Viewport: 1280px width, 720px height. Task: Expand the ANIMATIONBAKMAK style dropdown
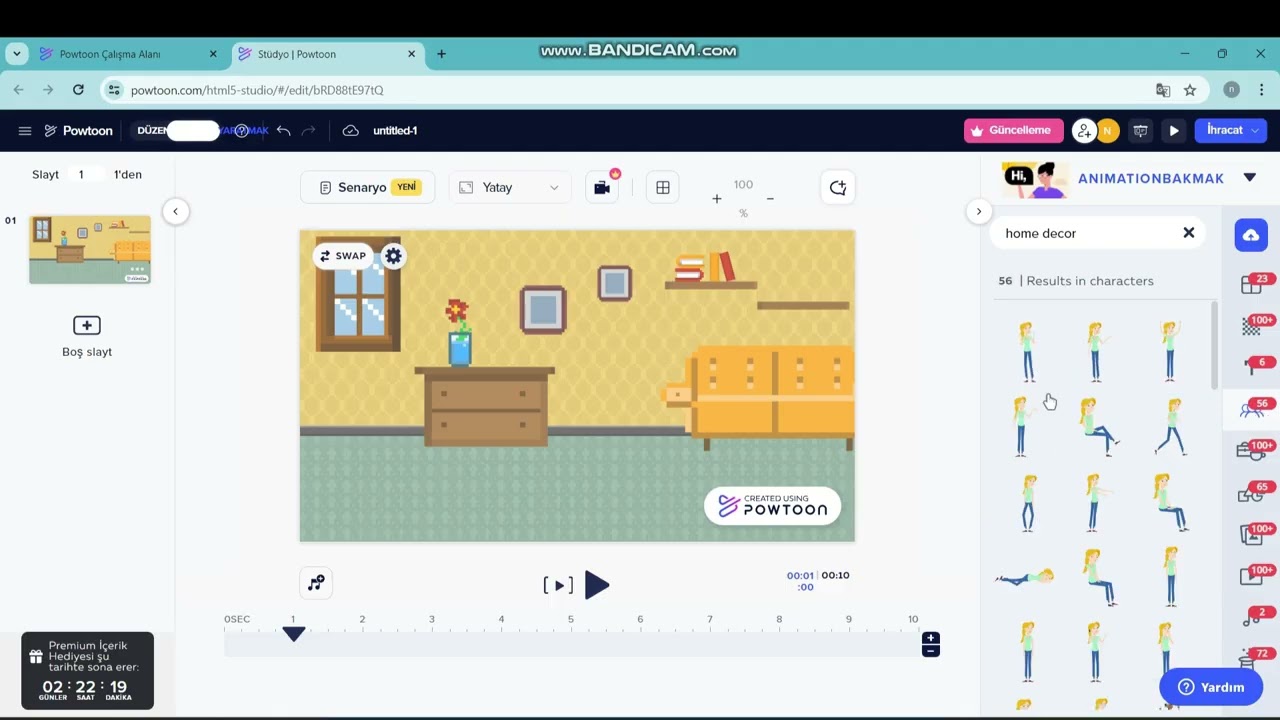coord(1249,178)
